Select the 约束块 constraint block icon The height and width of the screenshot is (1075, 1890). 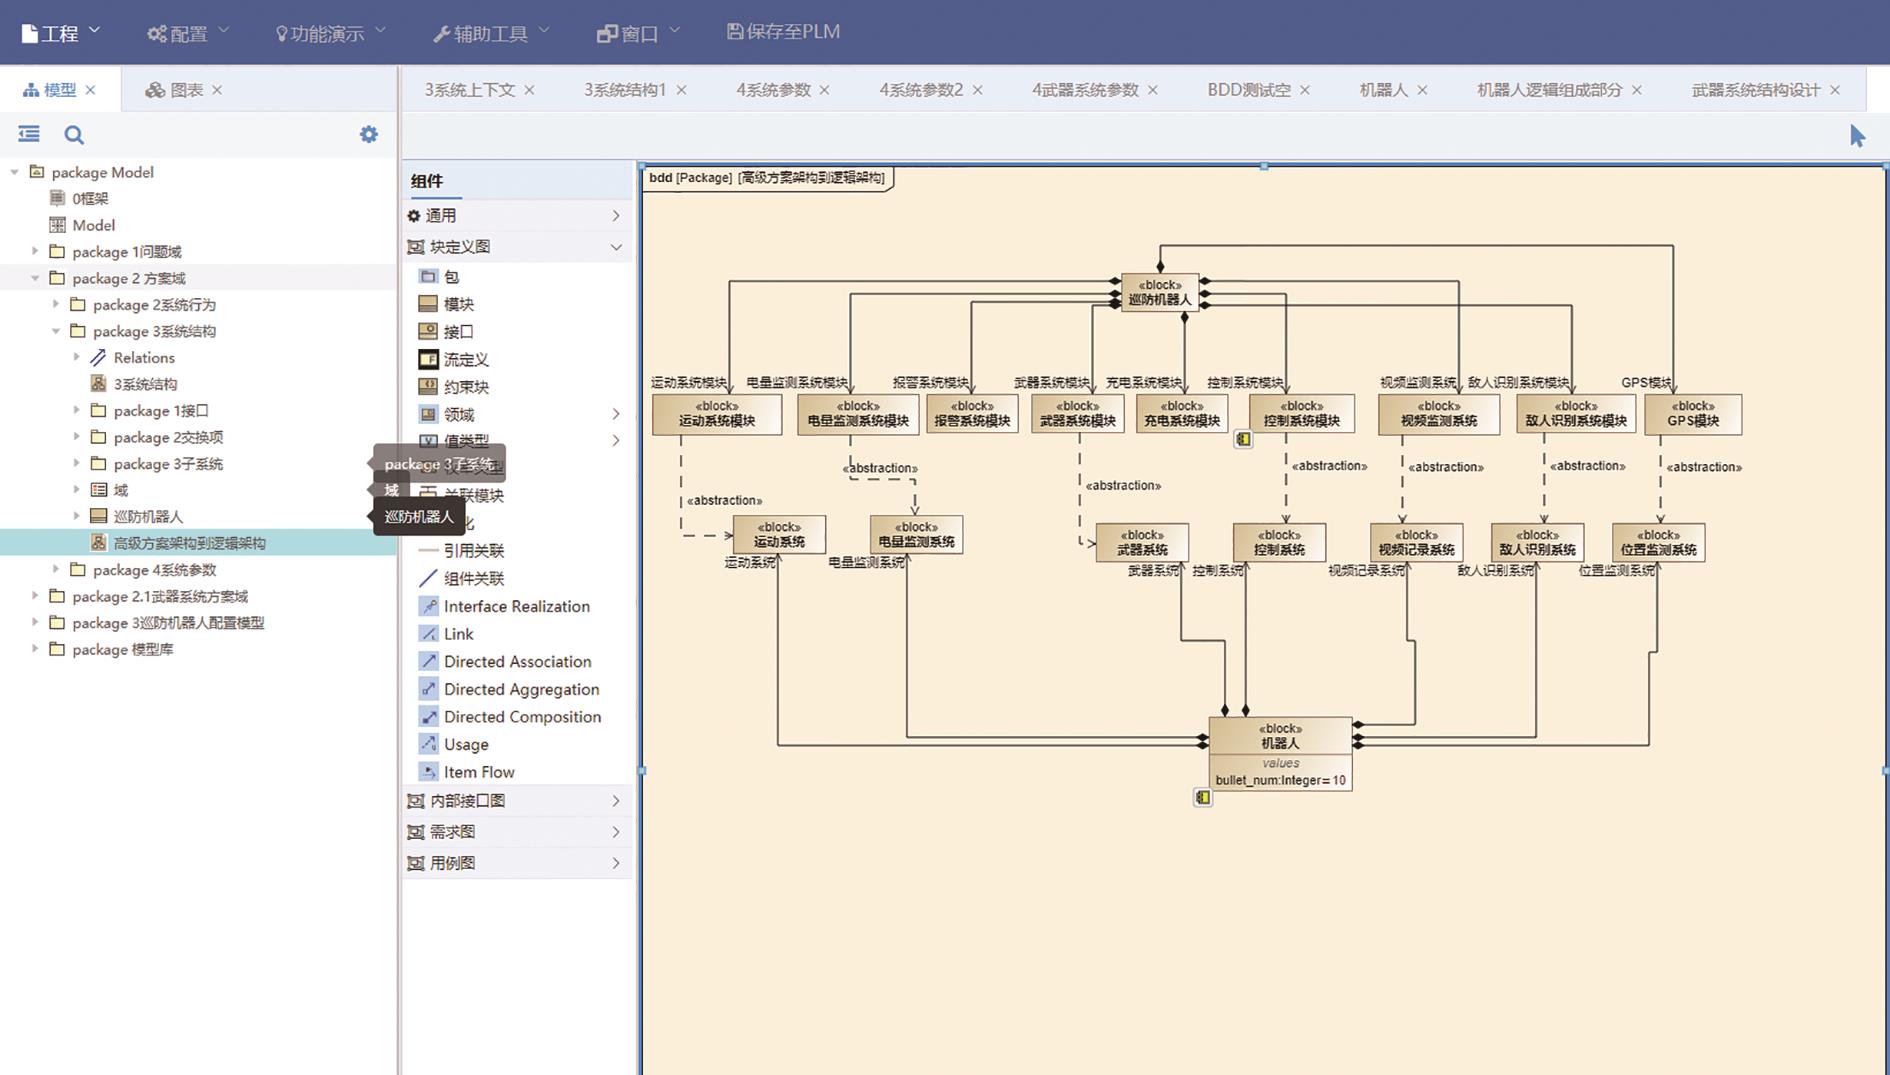(428, 386)
